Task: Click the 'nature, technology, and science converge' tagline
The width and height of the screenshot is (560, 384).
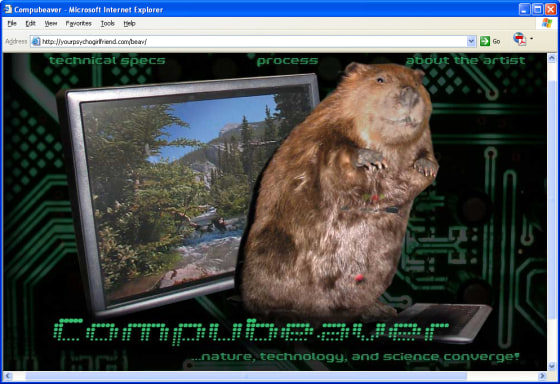Action: coord(355,356)
